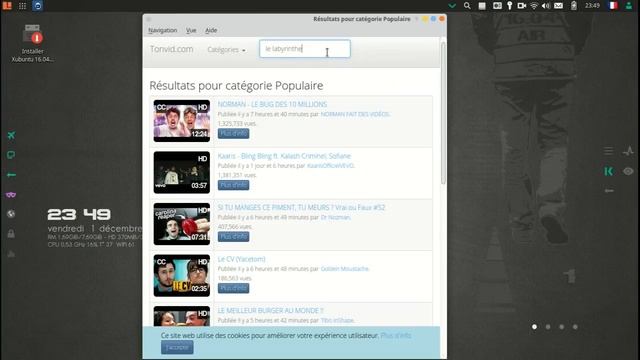This screenshot has width=640, height=360.
Task: Click the heading Résultats pour catégorie Populaire
Action: point(236,85)
